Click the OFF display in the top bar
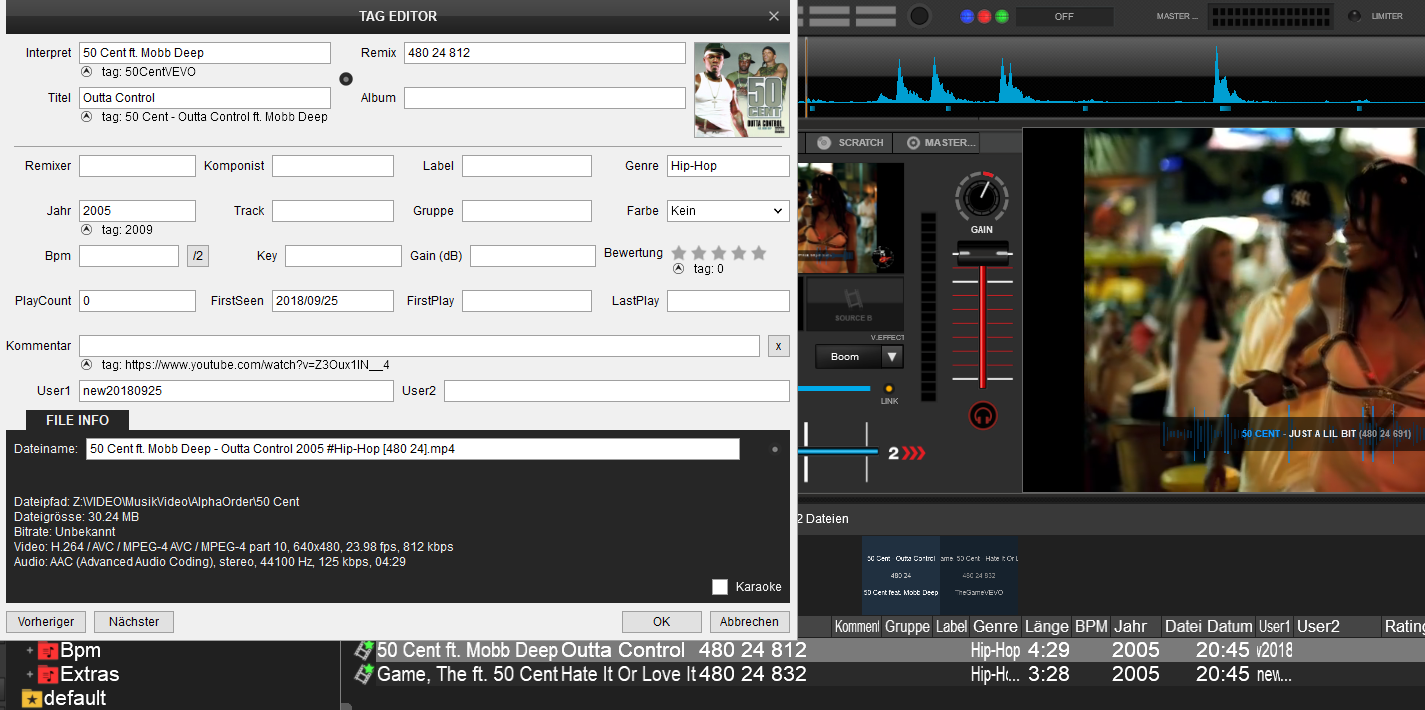The height and width of the screenshot is (710, 1425). pos(1064,17)
